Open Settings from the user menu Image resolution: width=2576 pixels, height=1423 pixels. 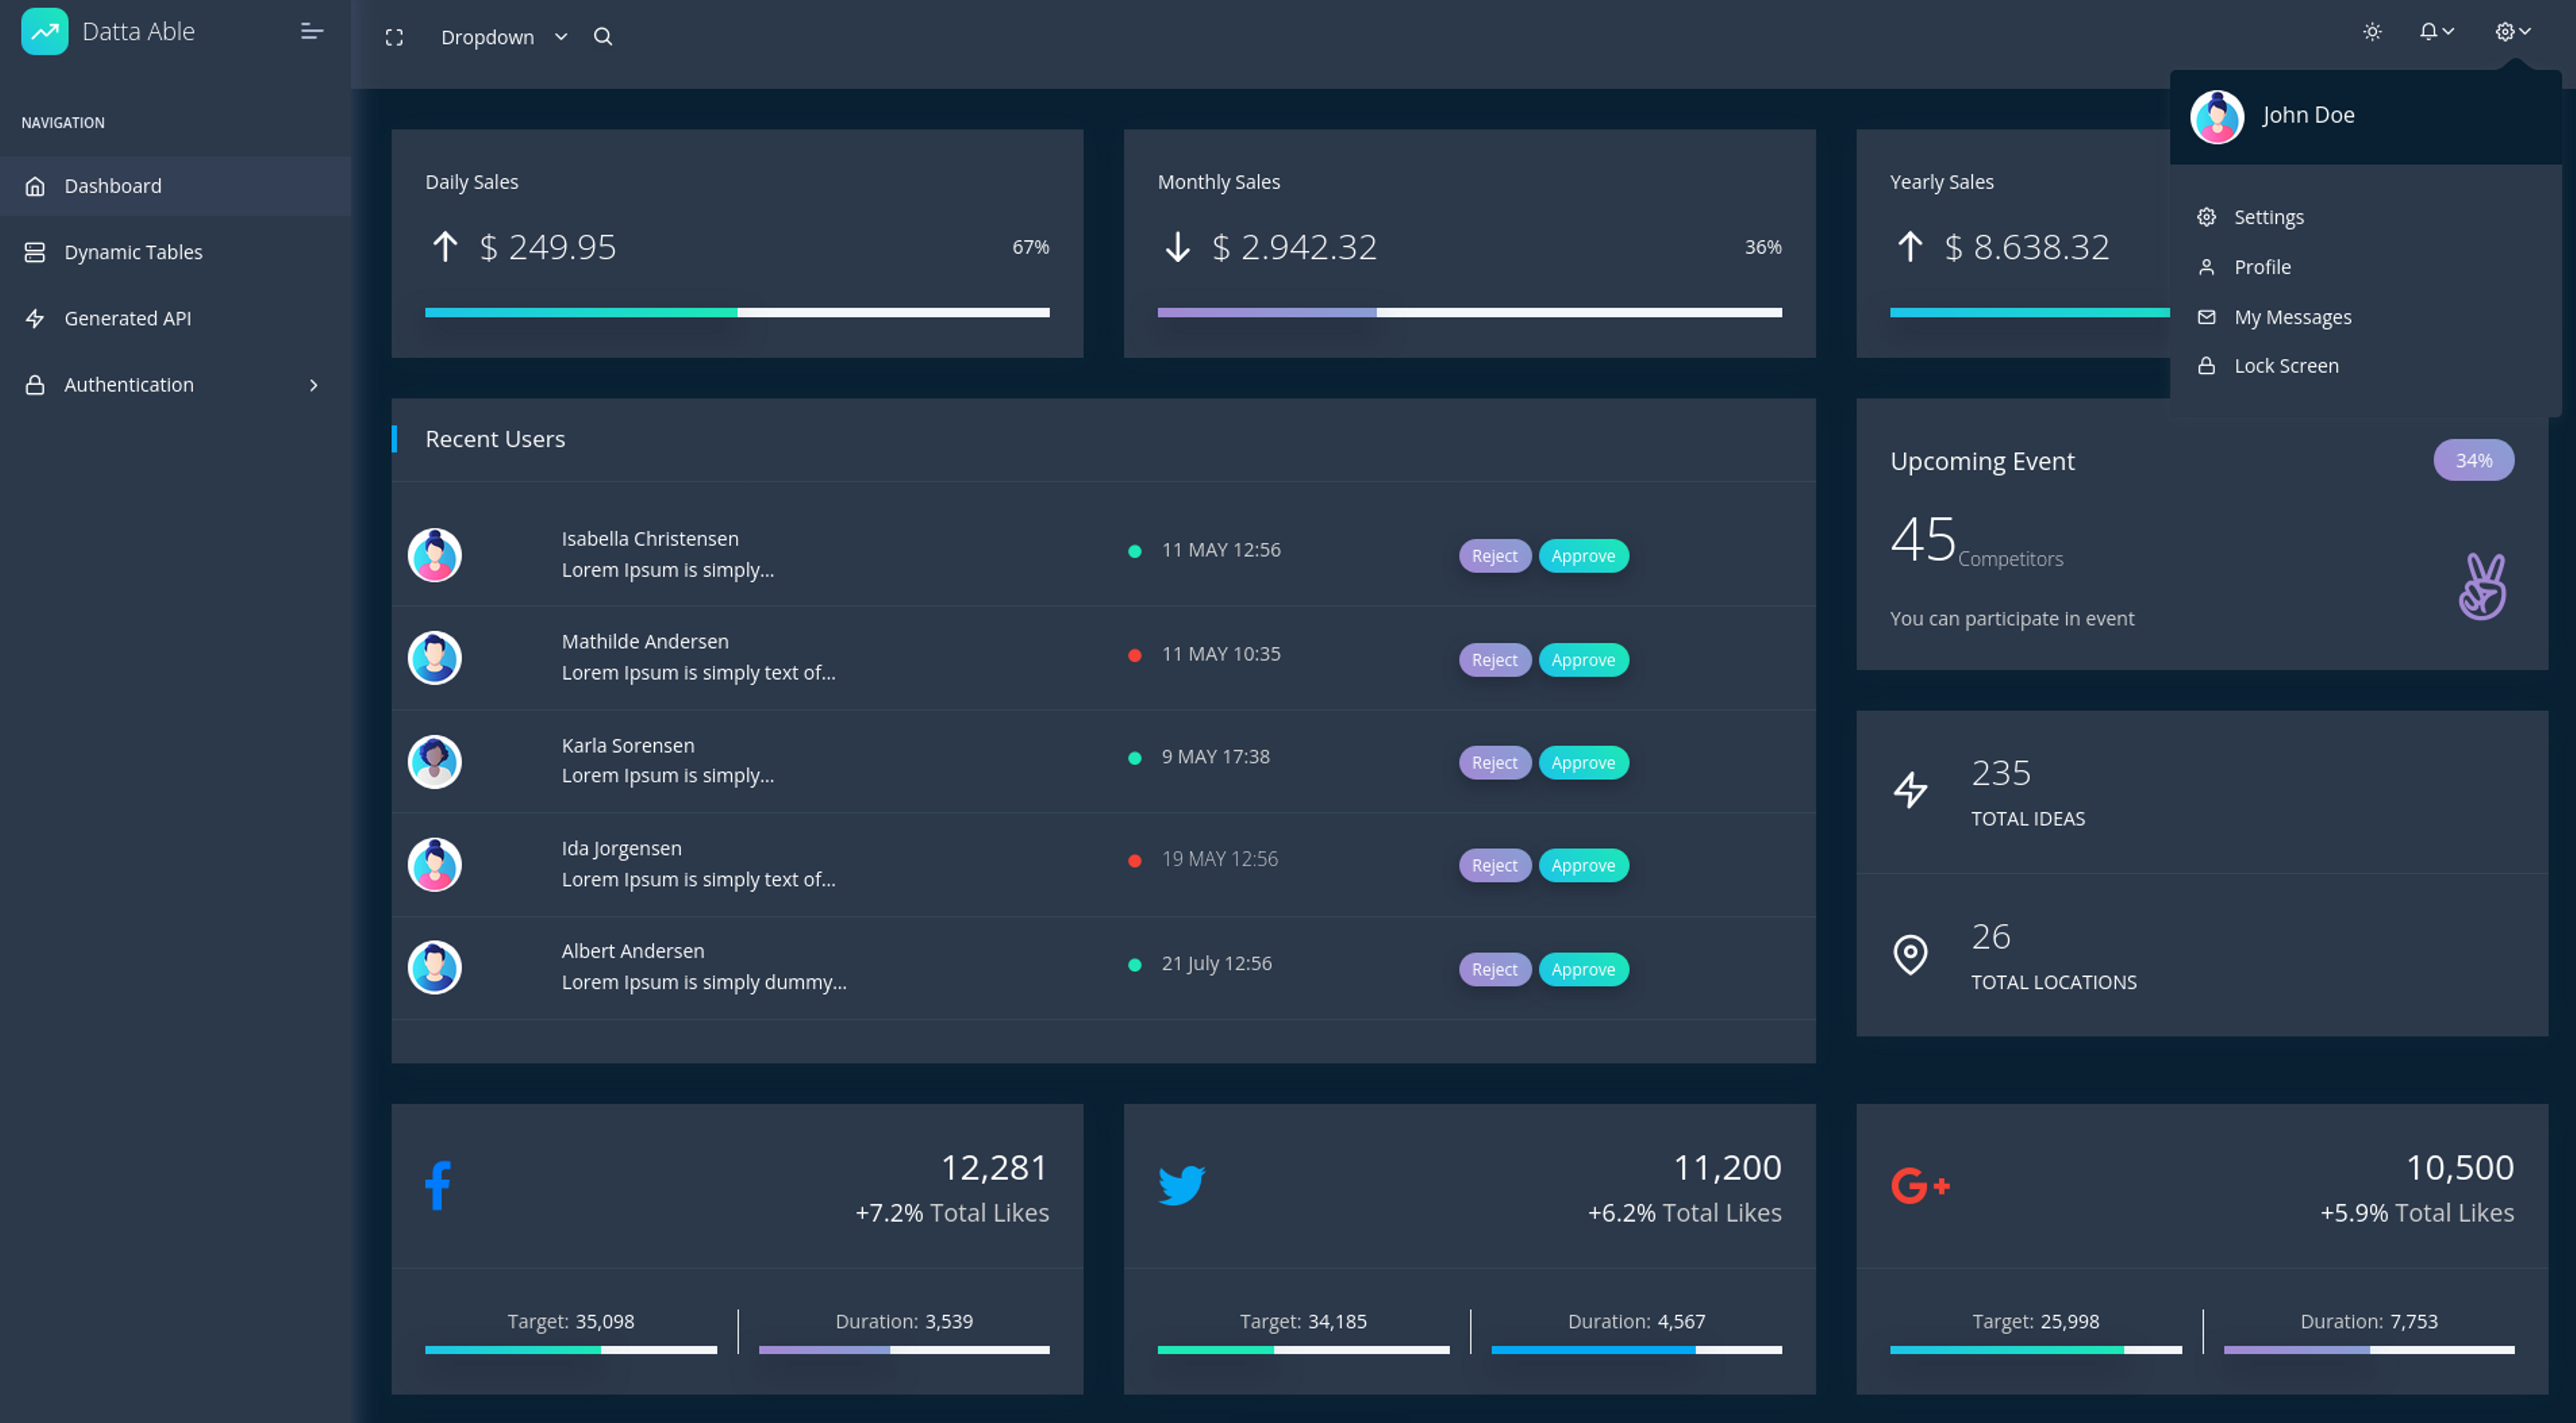[2365, 217]
